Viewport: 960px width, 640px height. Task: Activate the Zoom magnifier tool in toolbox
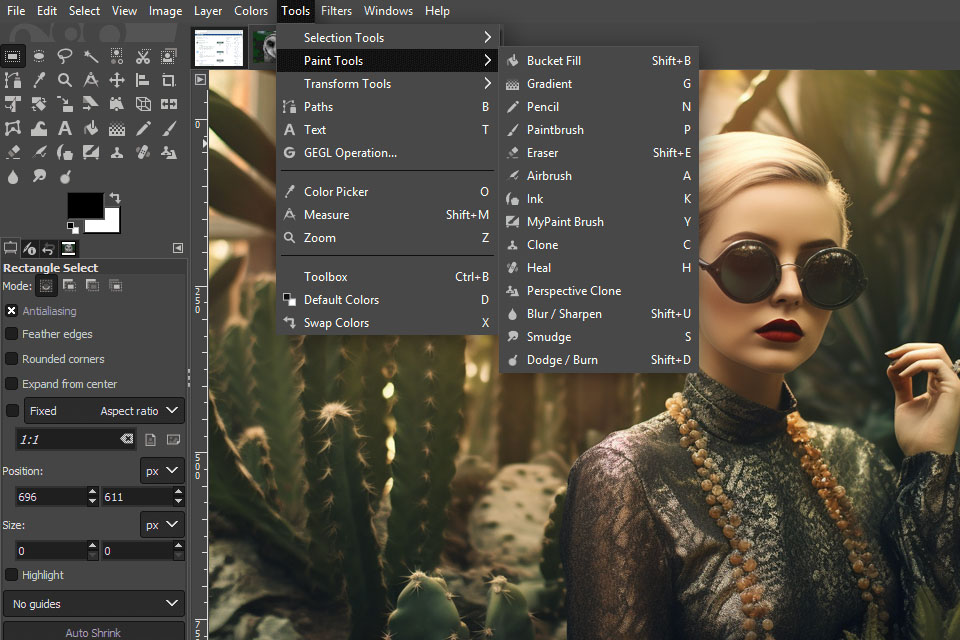65,80
